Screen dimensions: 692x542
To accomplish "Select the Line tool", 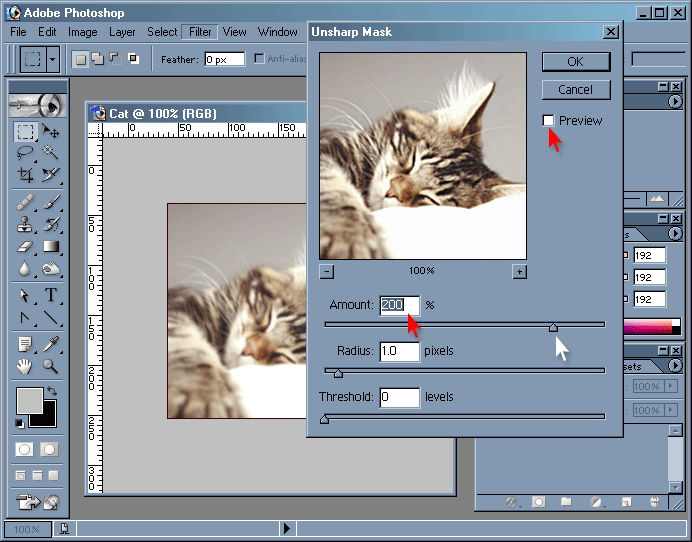I will [51, 317].
